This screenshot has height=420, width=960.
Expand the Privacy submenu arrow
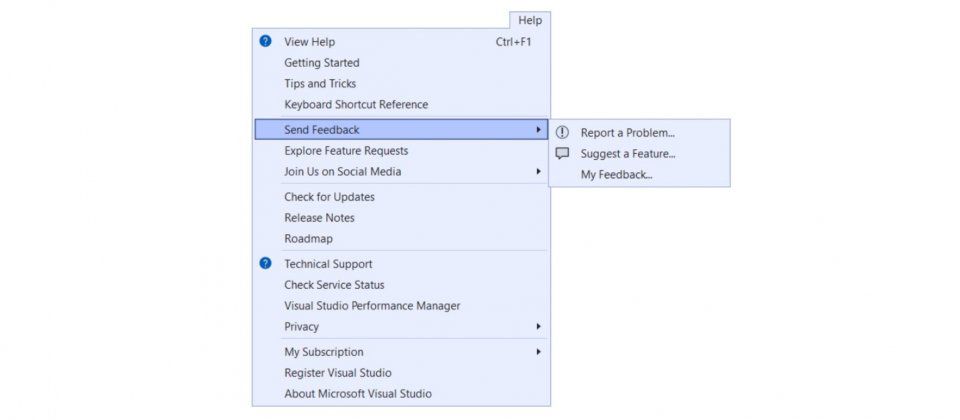538,326
